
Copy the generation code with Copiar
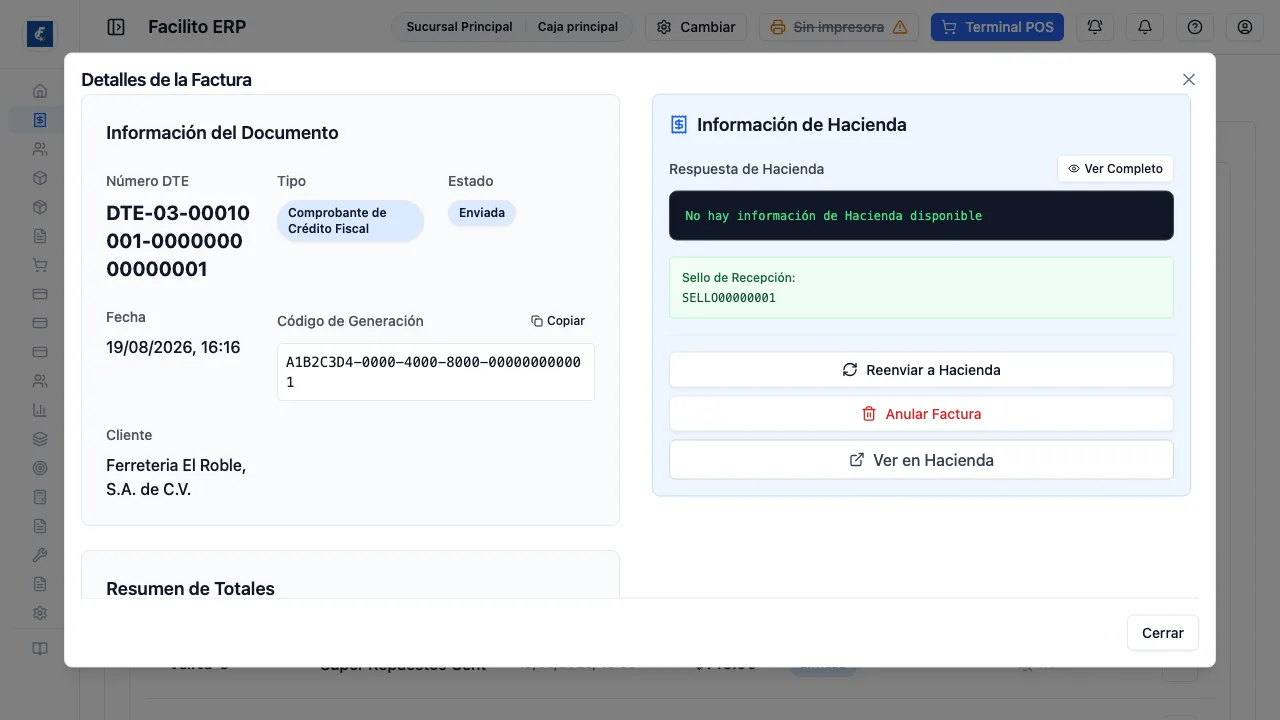tap(558, 321)
